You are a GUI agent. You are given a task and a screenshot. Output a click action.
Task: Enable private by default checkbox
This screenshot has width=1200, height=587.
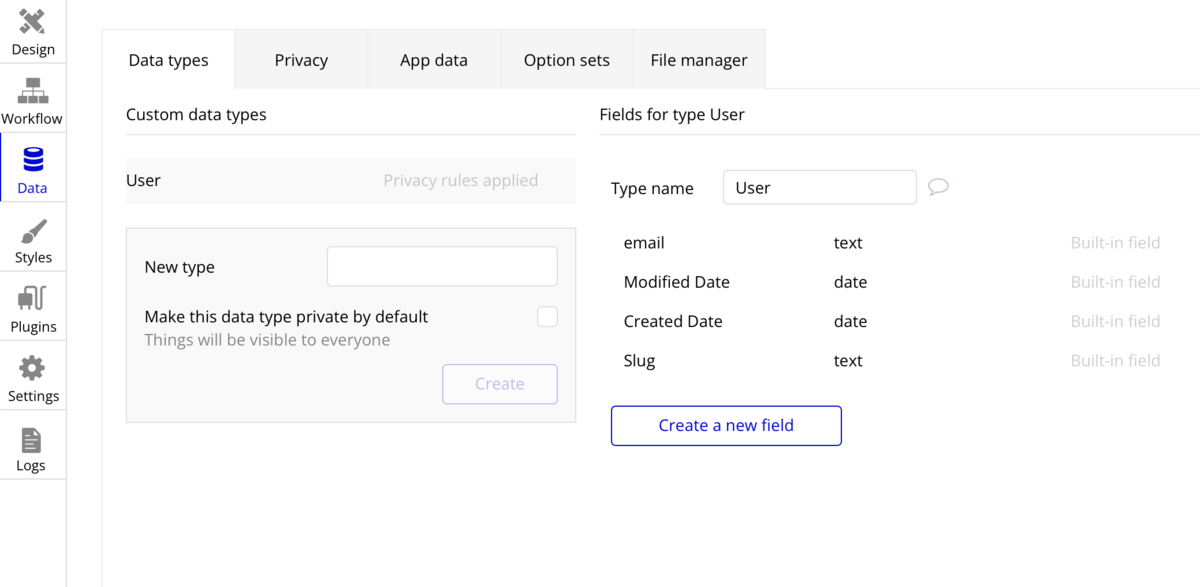tap(547, 317)
